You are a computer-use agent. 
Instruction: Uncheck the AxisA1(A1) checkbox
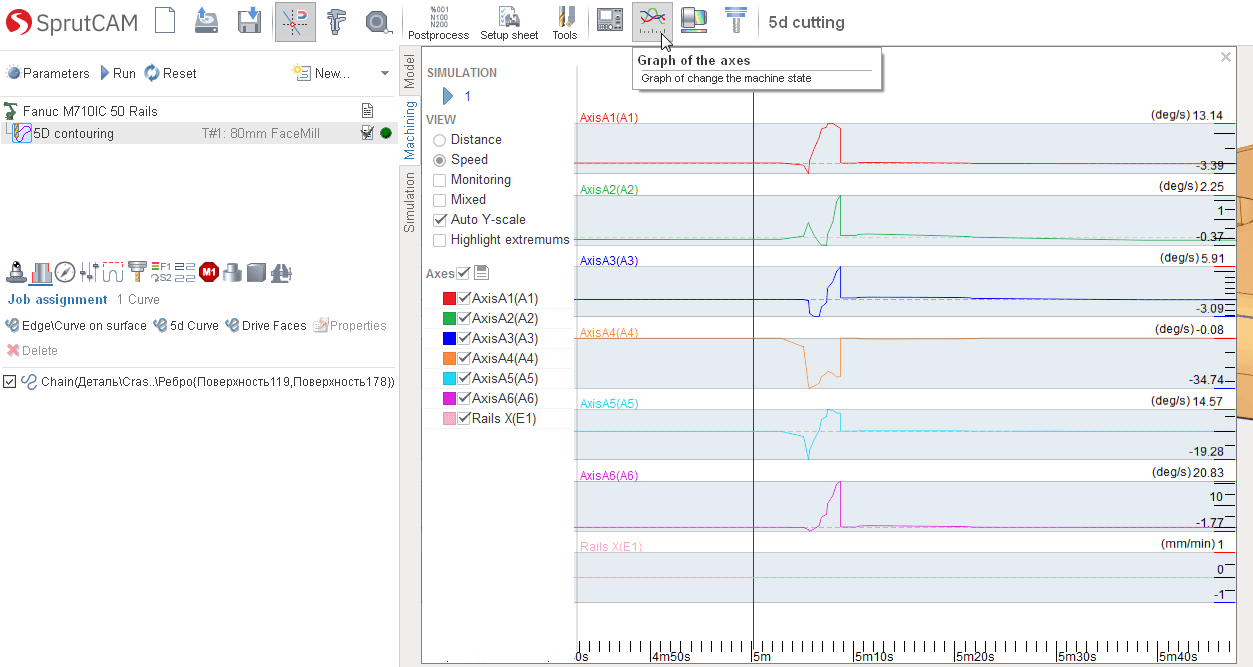(x=464, y=298)
